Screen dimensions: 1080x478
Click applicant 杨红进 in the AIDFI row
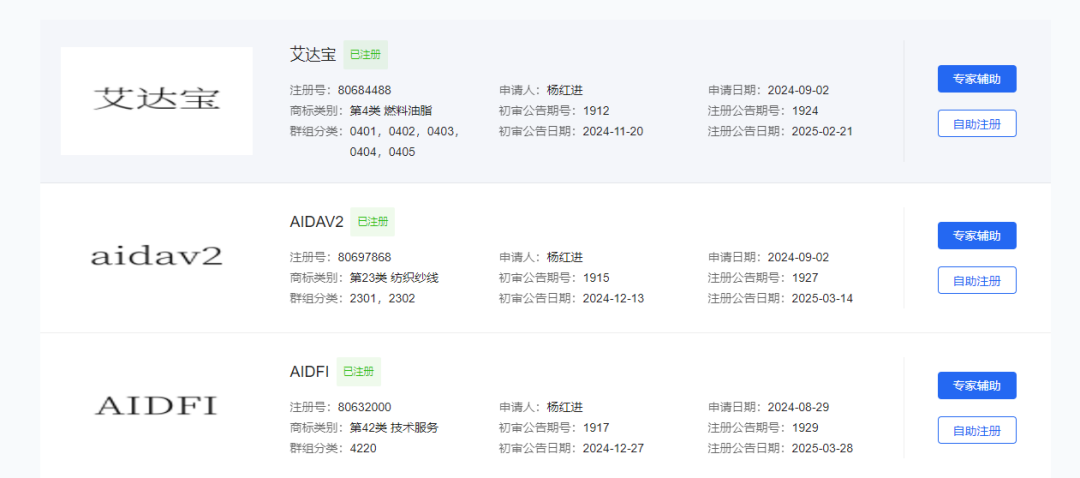pyautogui.click(x=564, y=407)
